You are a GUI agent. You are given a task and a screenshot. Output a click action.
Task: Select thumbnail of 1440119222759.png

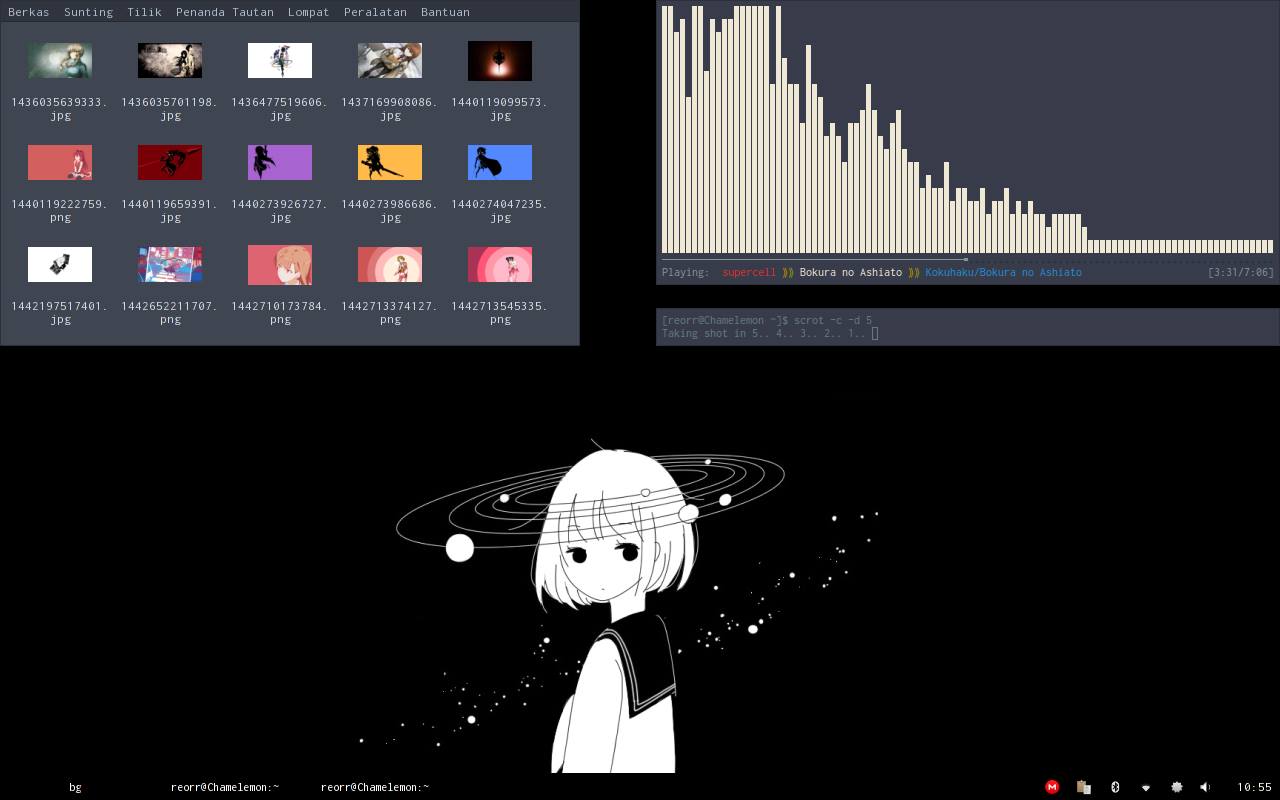click(60, 163)
